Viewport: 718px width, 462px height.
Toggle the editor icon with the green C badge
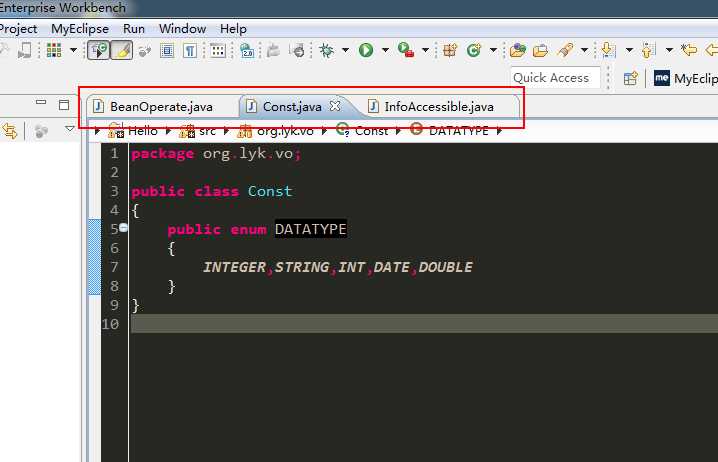coord(98,50)
